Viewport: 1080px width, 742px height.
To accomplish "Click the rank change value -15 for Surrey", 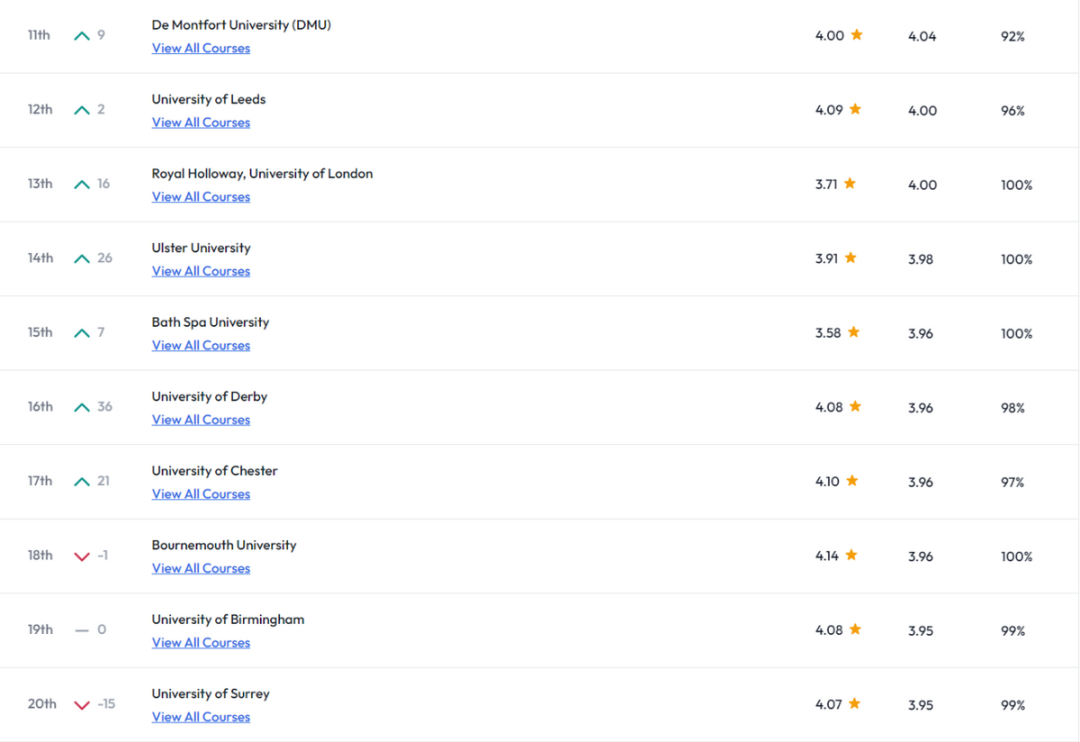I will (106, 704).
